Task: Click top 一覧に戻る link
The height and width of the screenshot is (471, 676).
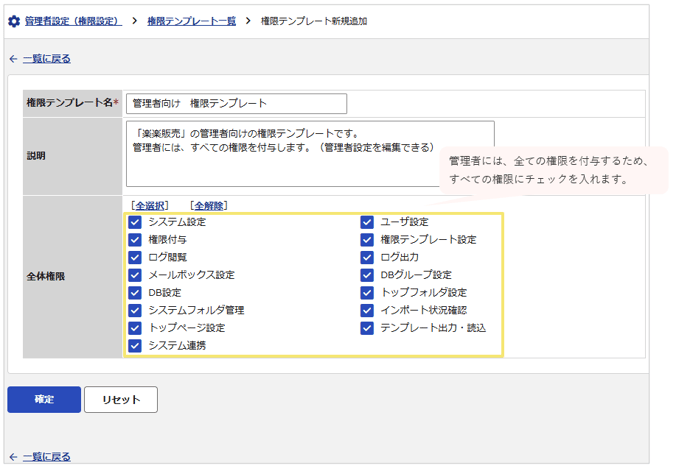Action: (47, 59)
